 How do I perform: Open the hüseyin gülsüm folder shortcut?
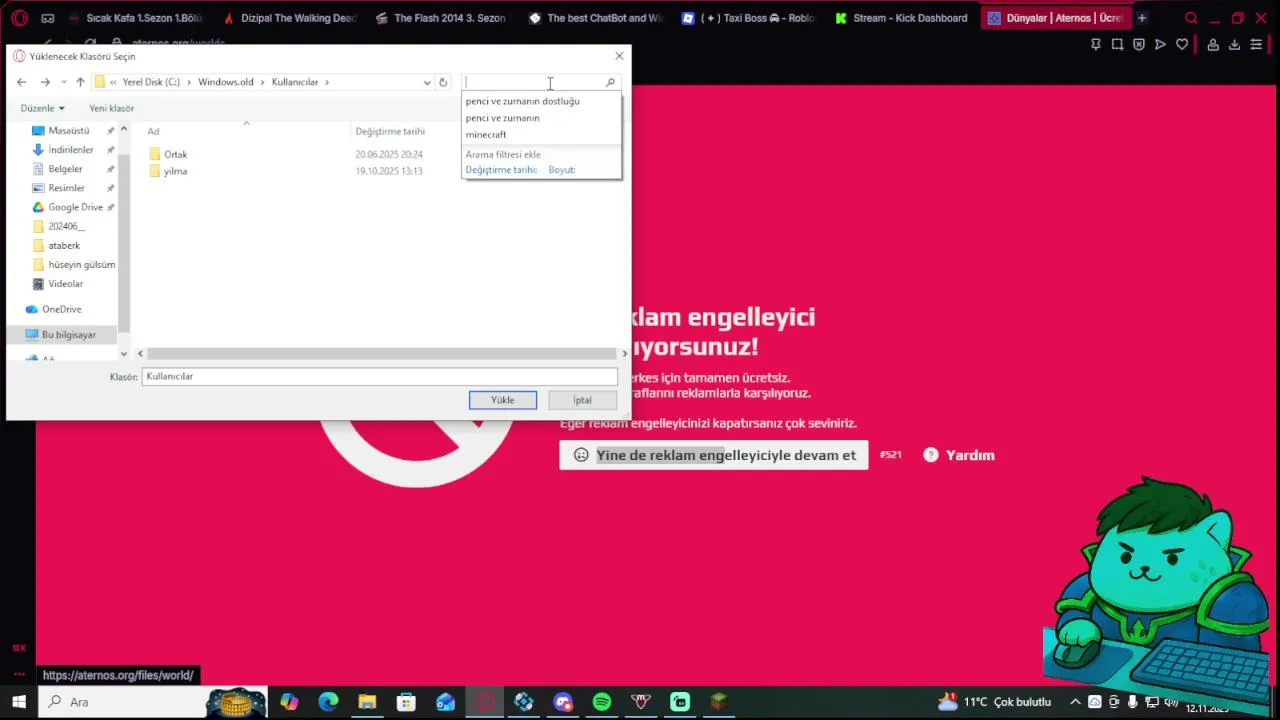point(81,265)
